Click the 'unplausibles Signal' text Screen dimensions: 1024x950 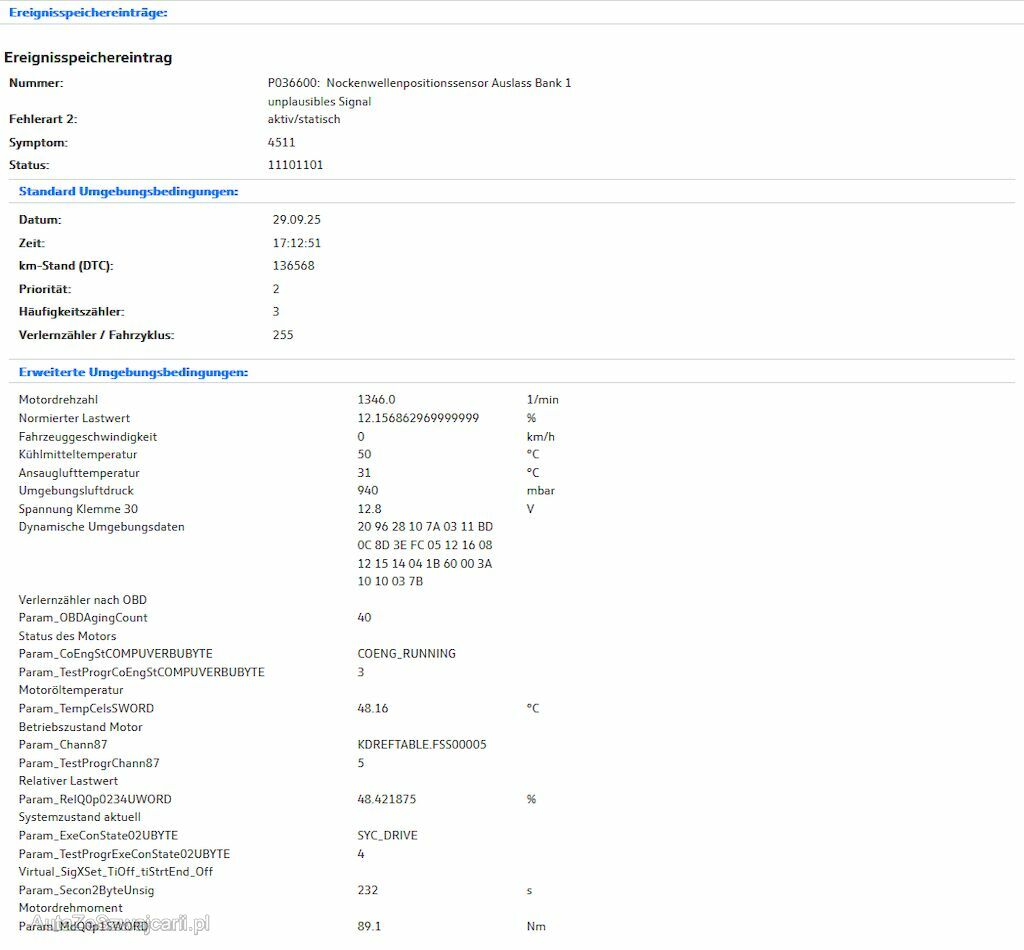[x=319, y=101]
